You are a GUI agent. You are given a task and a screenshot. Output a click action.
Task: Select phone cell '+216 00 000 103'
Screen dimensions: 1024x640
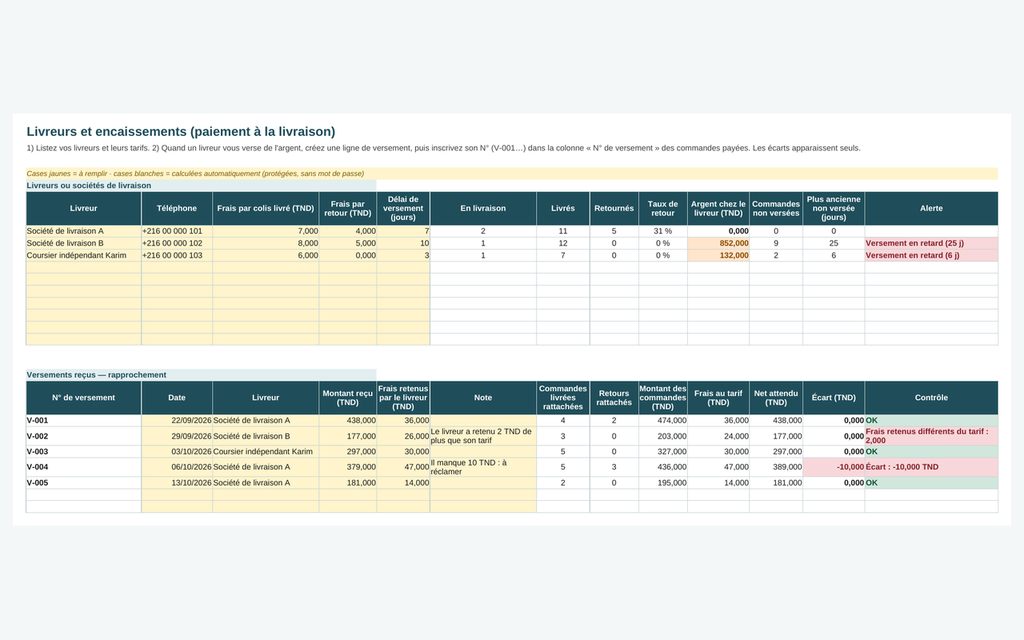(177, 255)
